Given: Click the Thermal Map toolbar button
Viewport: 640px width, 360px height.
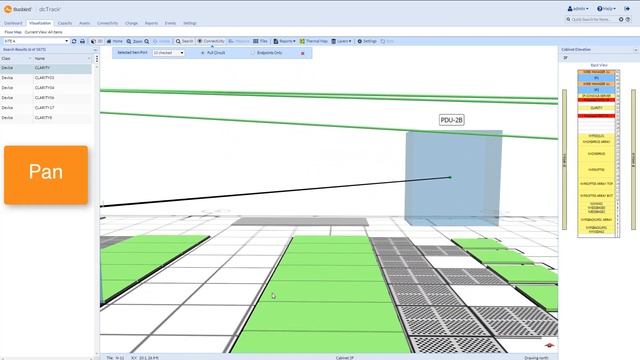Looking at the screenshot, I should (x=314, y=41).
